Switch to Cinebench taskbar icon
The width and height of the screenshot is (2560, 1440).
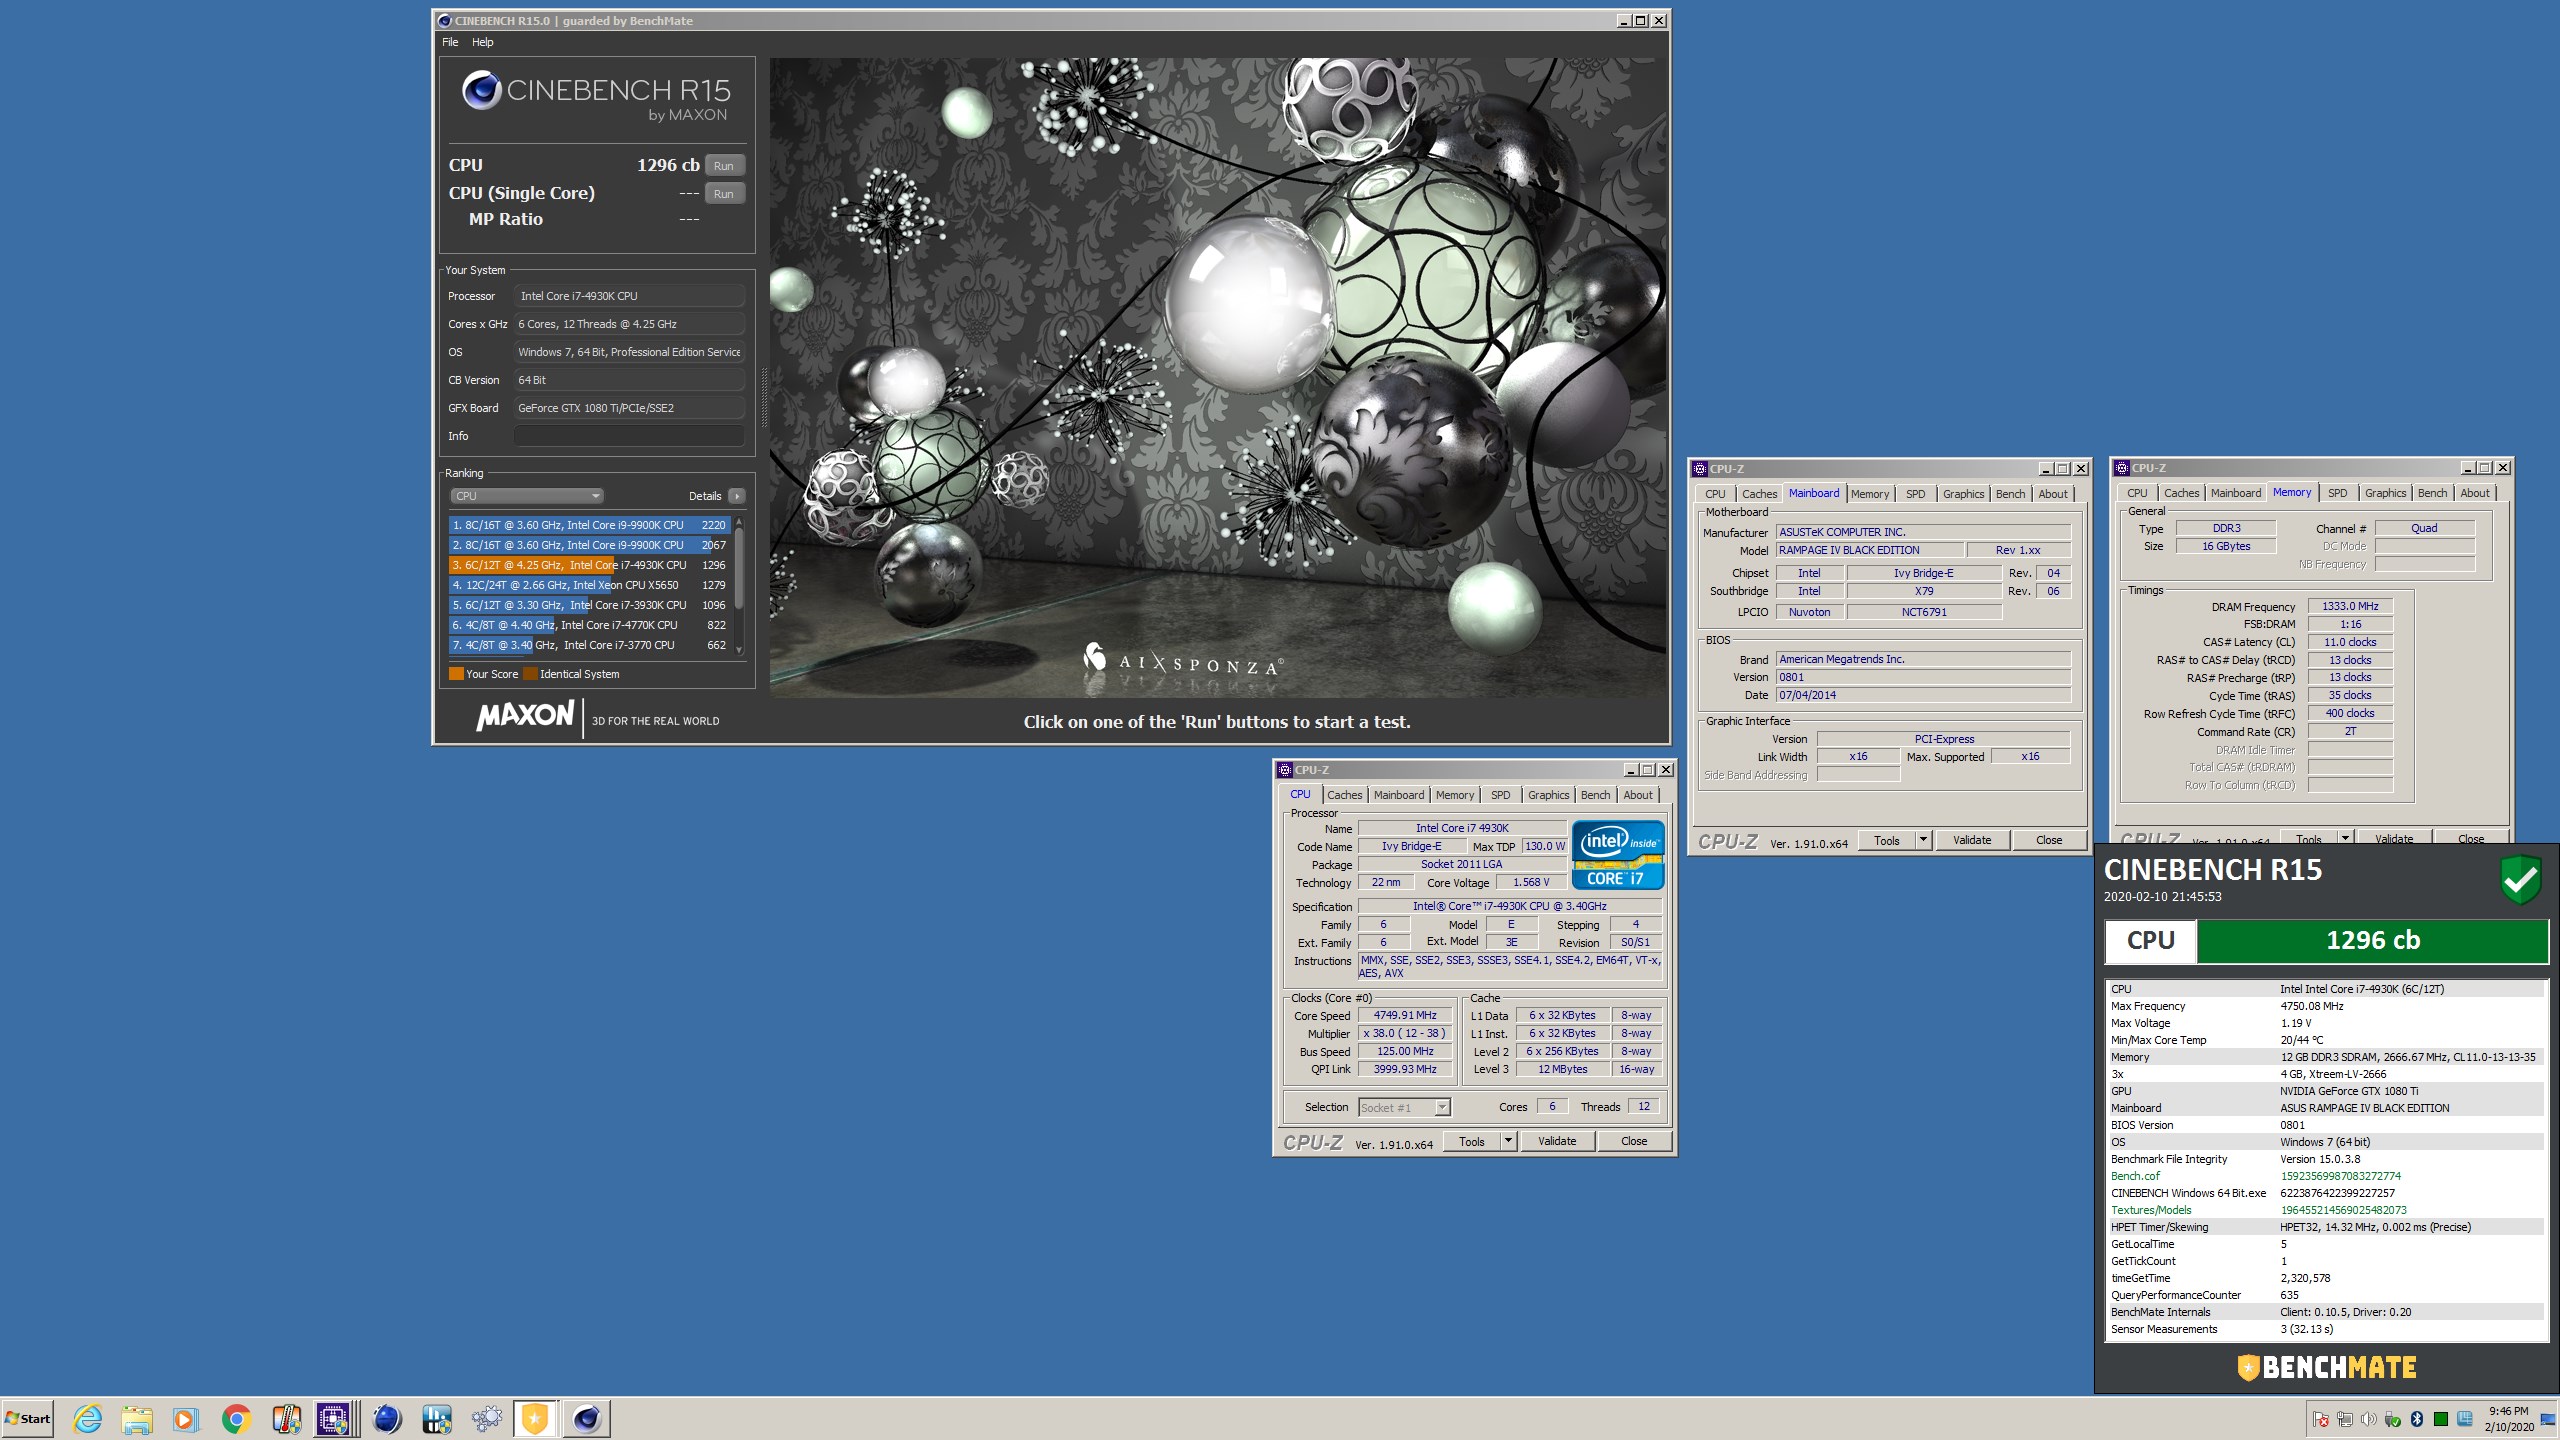coord(586,1418)
